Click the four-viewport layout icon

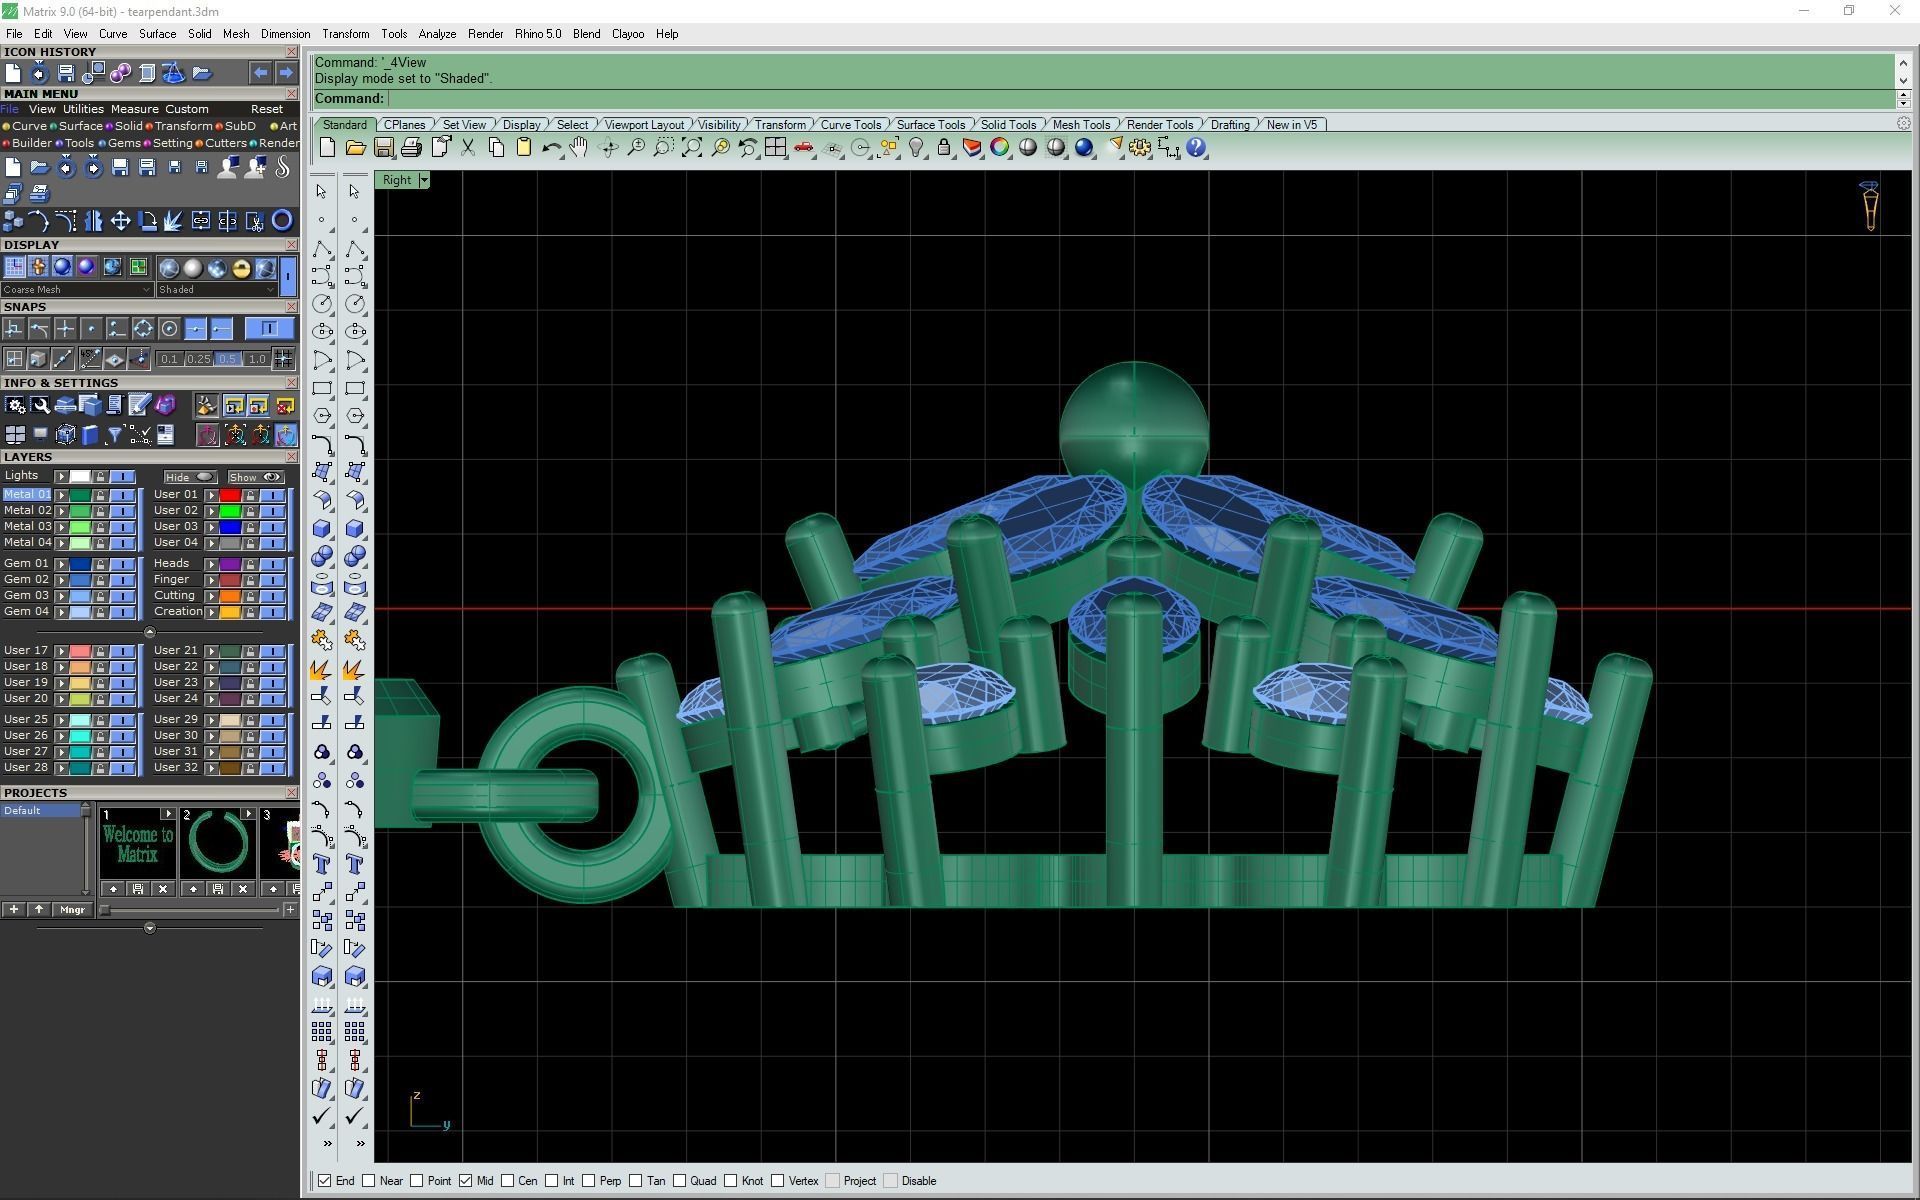click(775, 148)
